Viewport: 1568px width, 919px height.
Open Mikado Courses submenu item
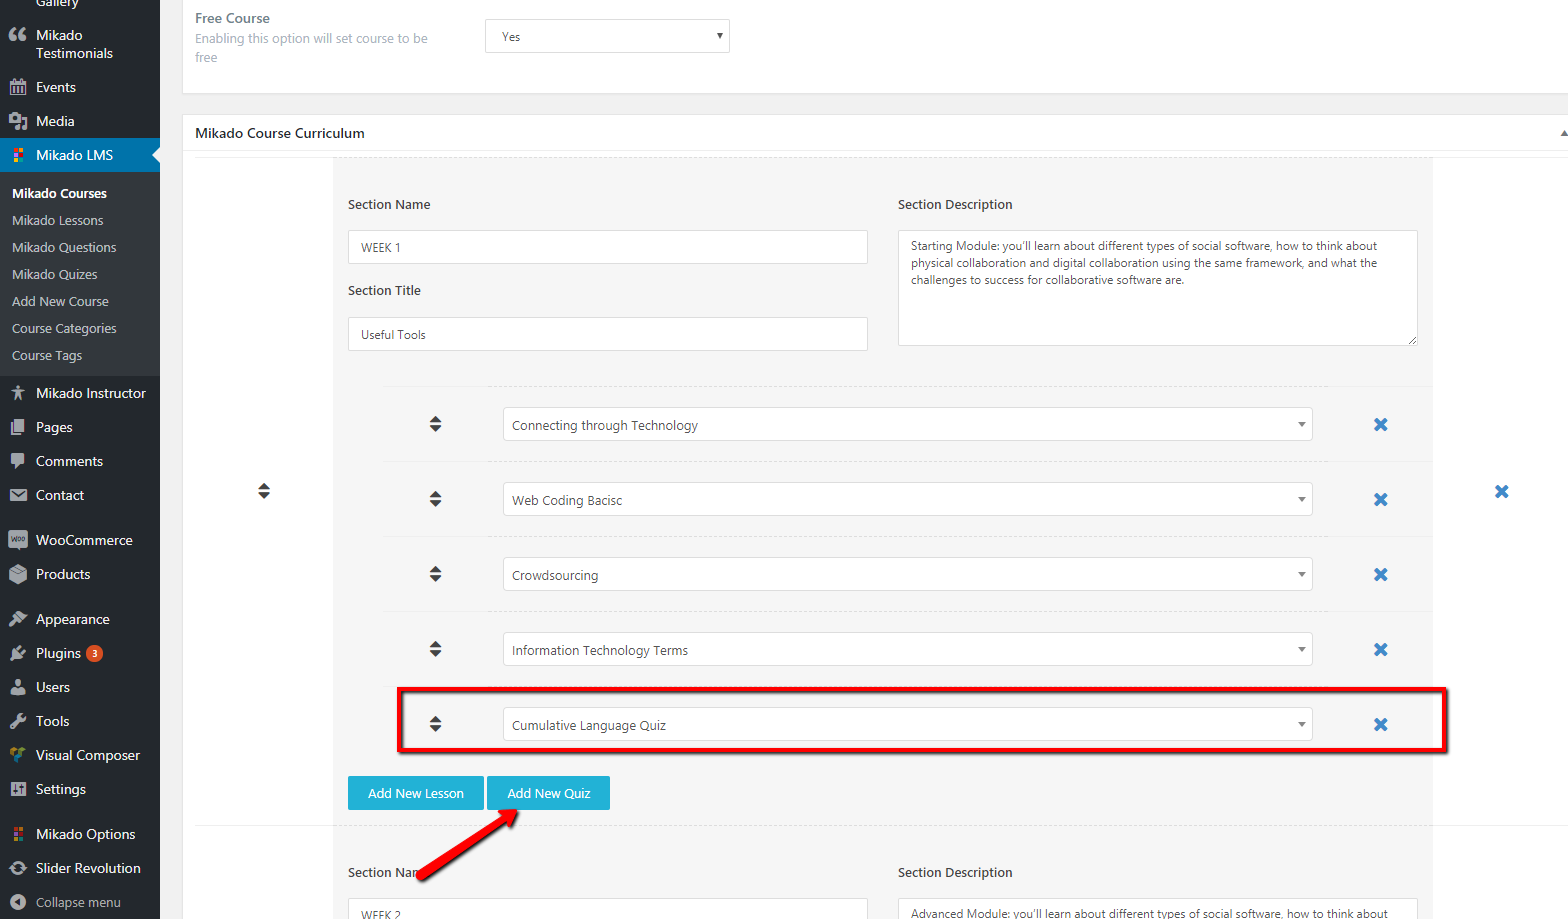click(x=59, y=193)
